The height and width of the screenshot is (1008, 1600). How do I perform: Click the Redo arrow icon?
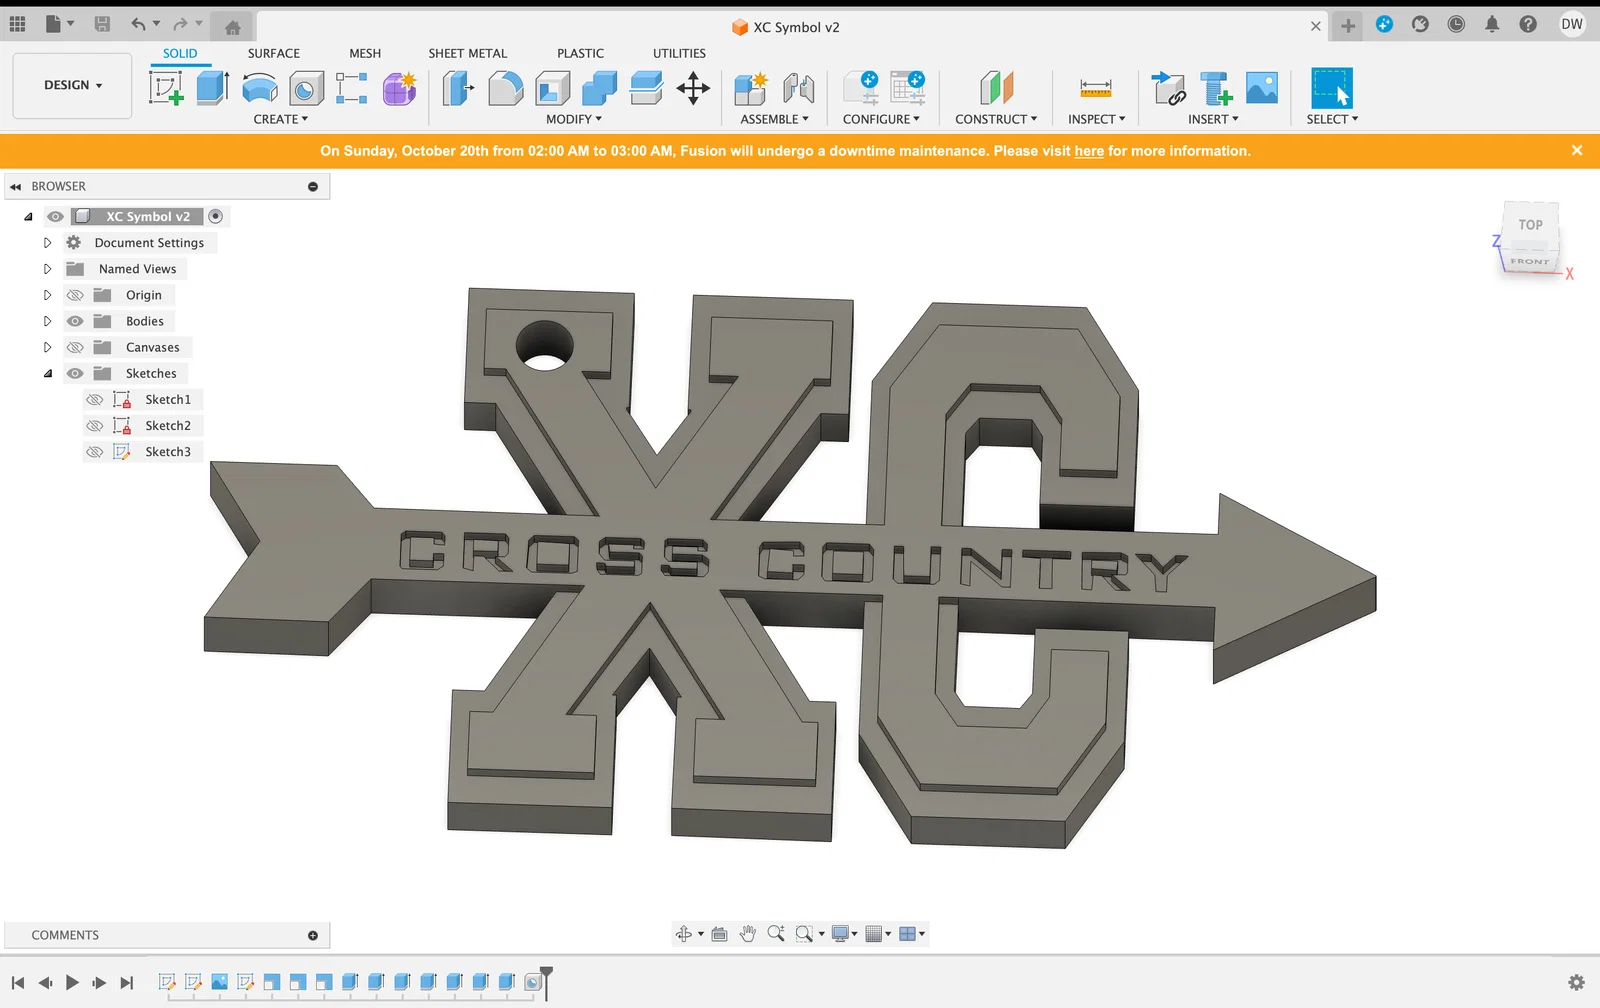pos(180,24)
